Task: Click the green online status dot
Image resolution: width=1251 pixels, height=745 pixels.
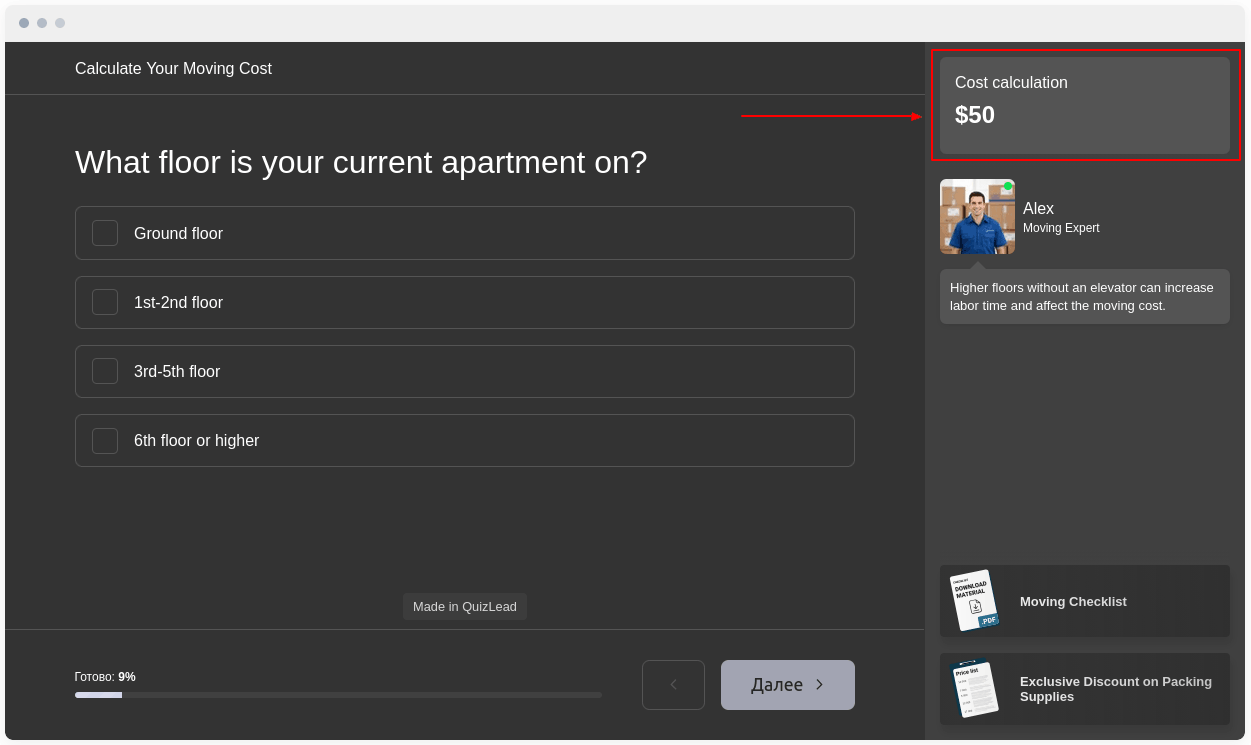Action: [1008, 186]
